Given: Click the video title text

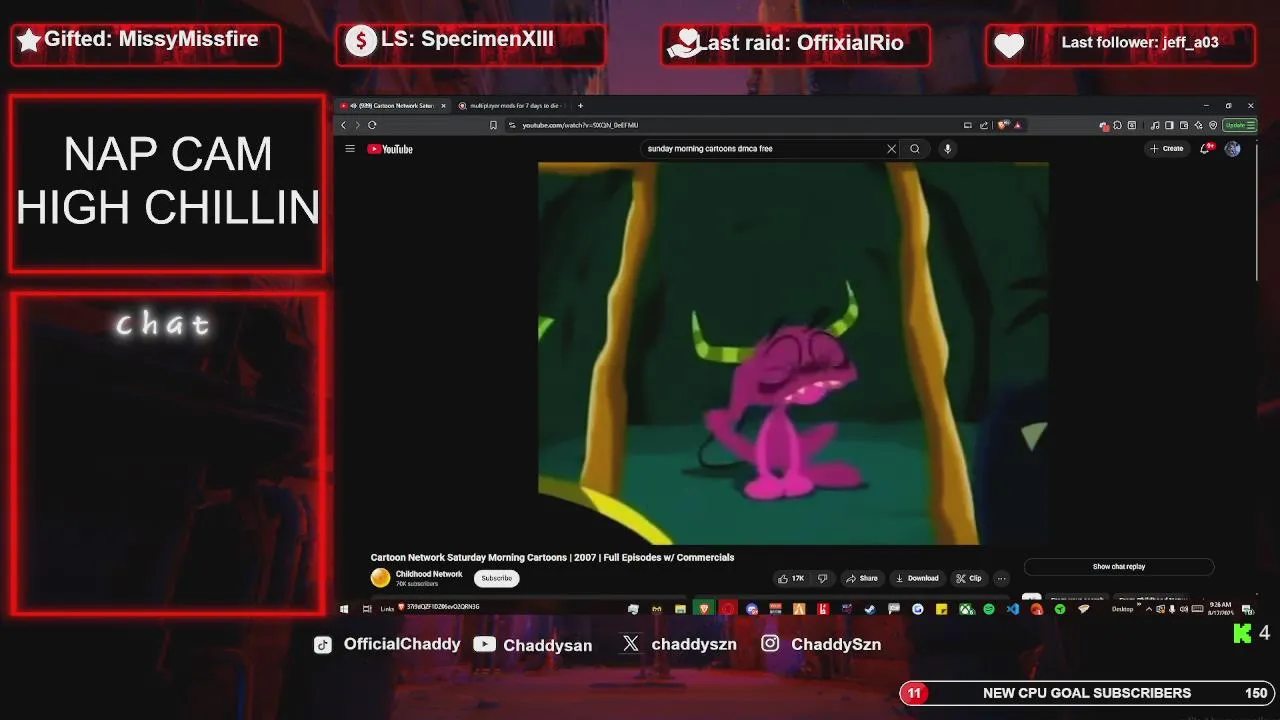Looking at the screenshot, I should 552,557.
